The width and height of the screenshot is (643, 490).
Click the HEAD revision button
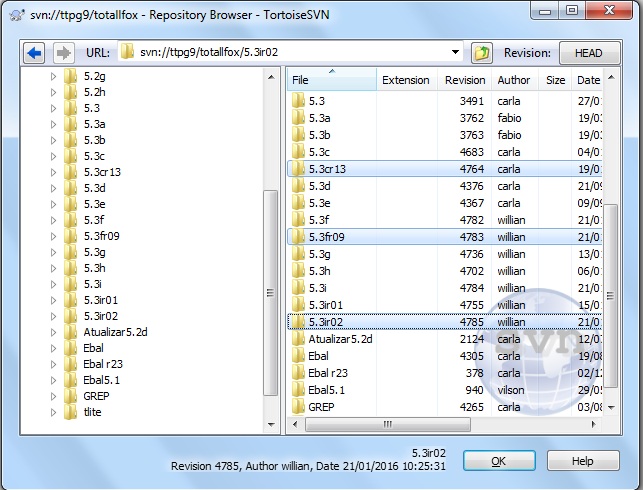click(x=589, y=53)
